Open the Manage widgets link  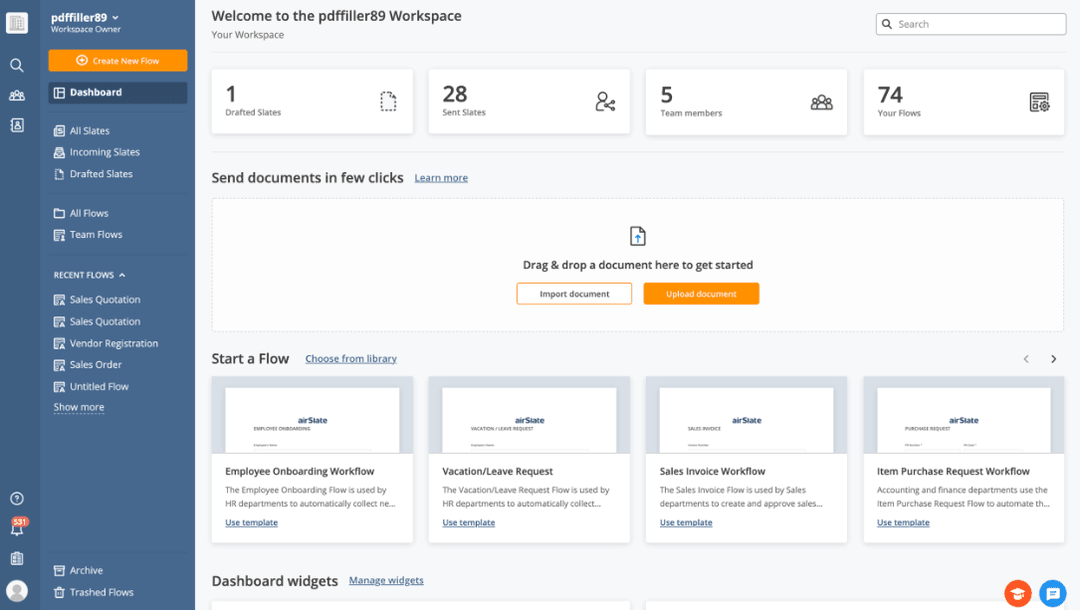(x=386, y=580)
